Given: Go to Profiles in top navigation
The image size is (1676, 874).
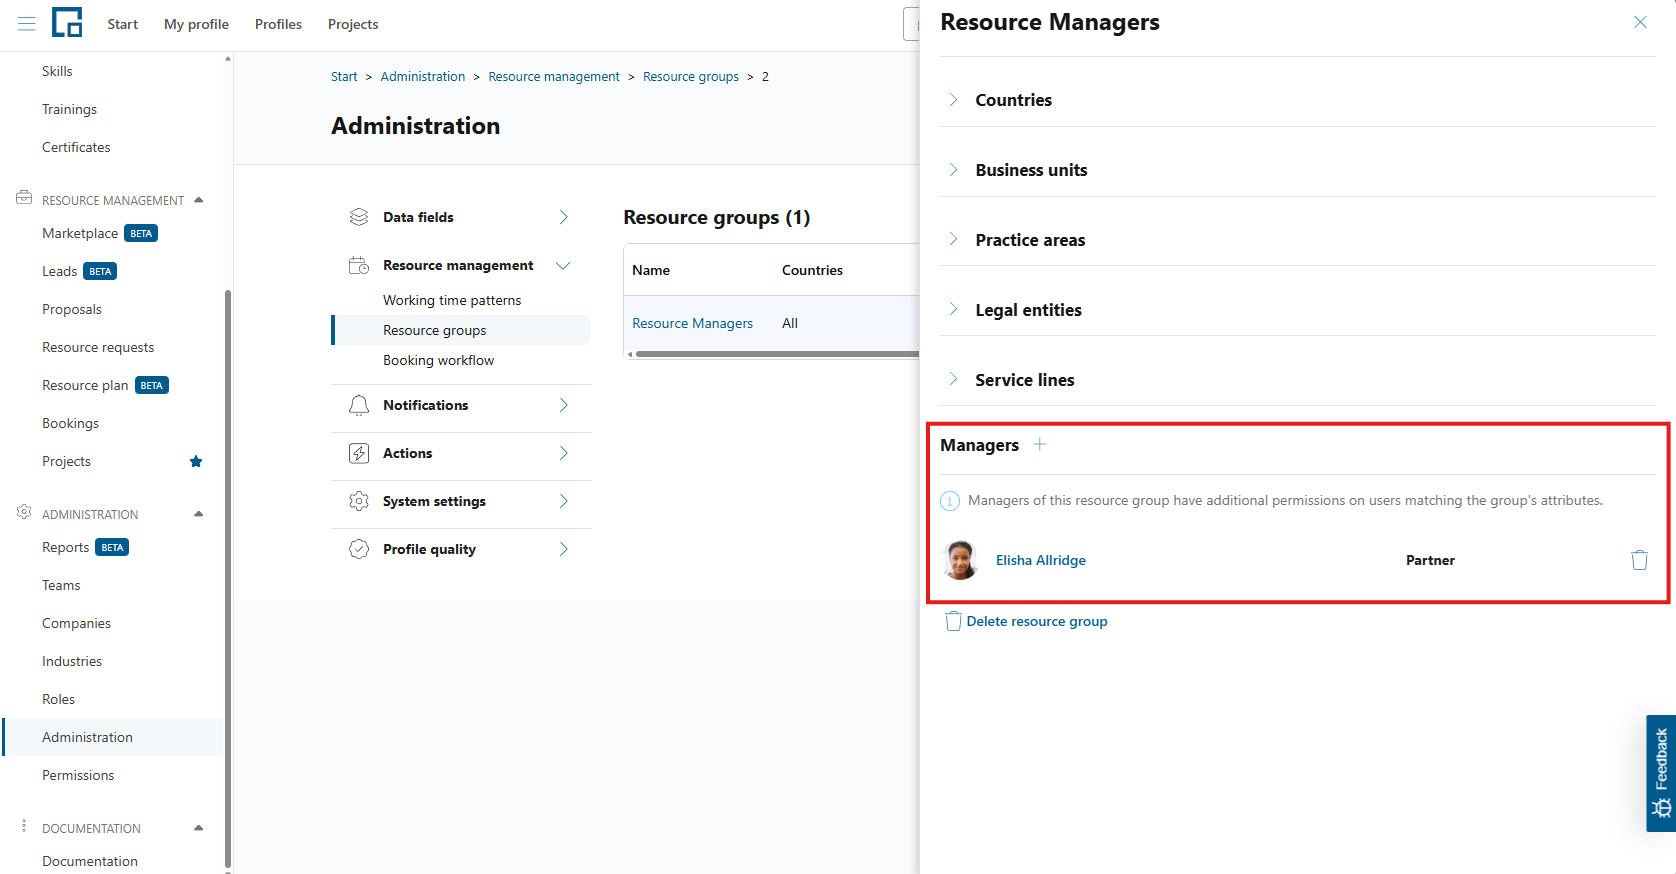Looking at the screenshot, I should [x=278, y=24].
